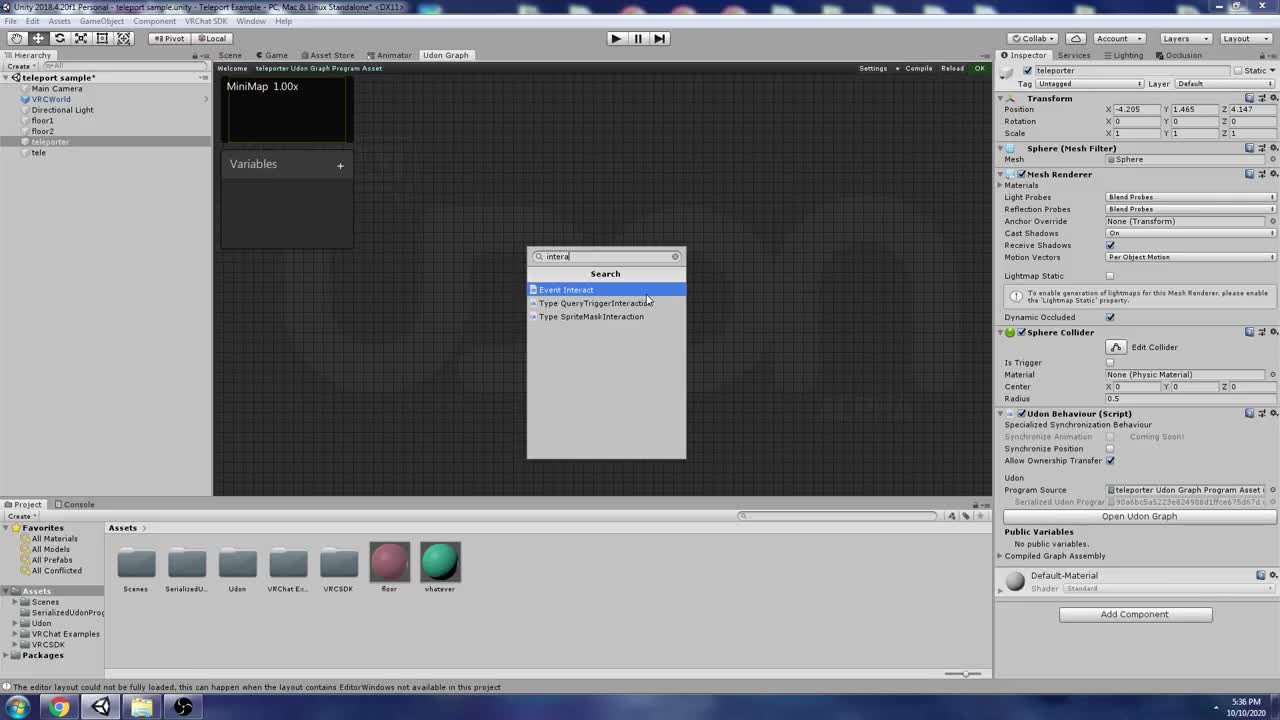Select the Scale tool
The width and height of the screenshot is (1280, 720).
pyautogui.click(x=79, y=38)
